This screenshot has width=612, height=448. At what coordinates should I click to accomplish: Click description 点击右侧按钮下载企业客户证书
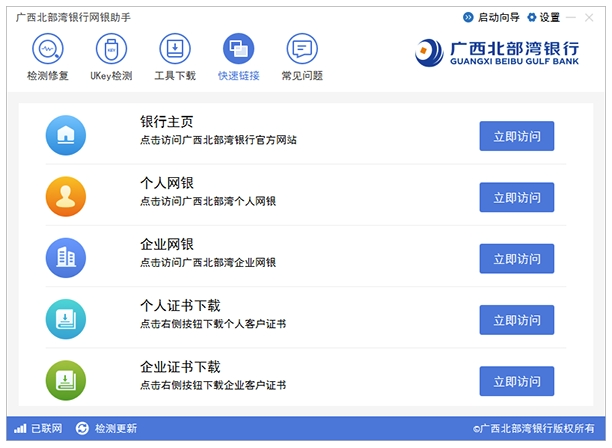[x=213, y=385]
